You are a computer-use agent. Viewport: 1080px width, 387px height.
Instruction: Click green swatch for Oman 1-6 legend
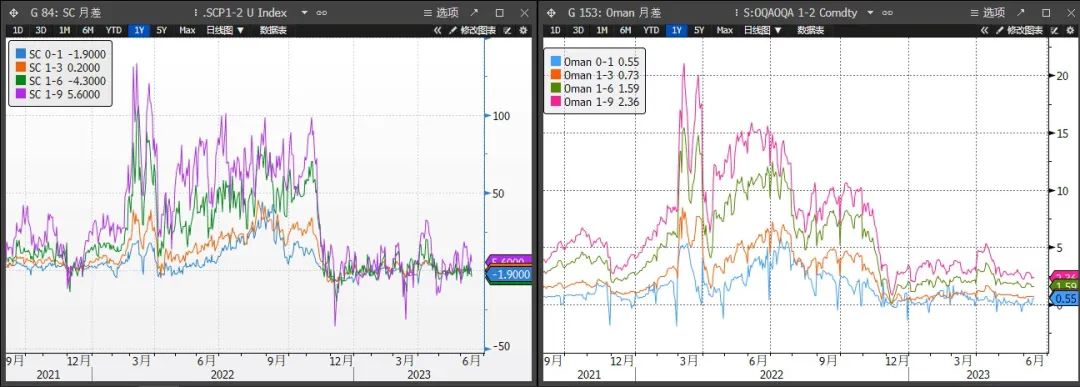click(x=556, y=88)
